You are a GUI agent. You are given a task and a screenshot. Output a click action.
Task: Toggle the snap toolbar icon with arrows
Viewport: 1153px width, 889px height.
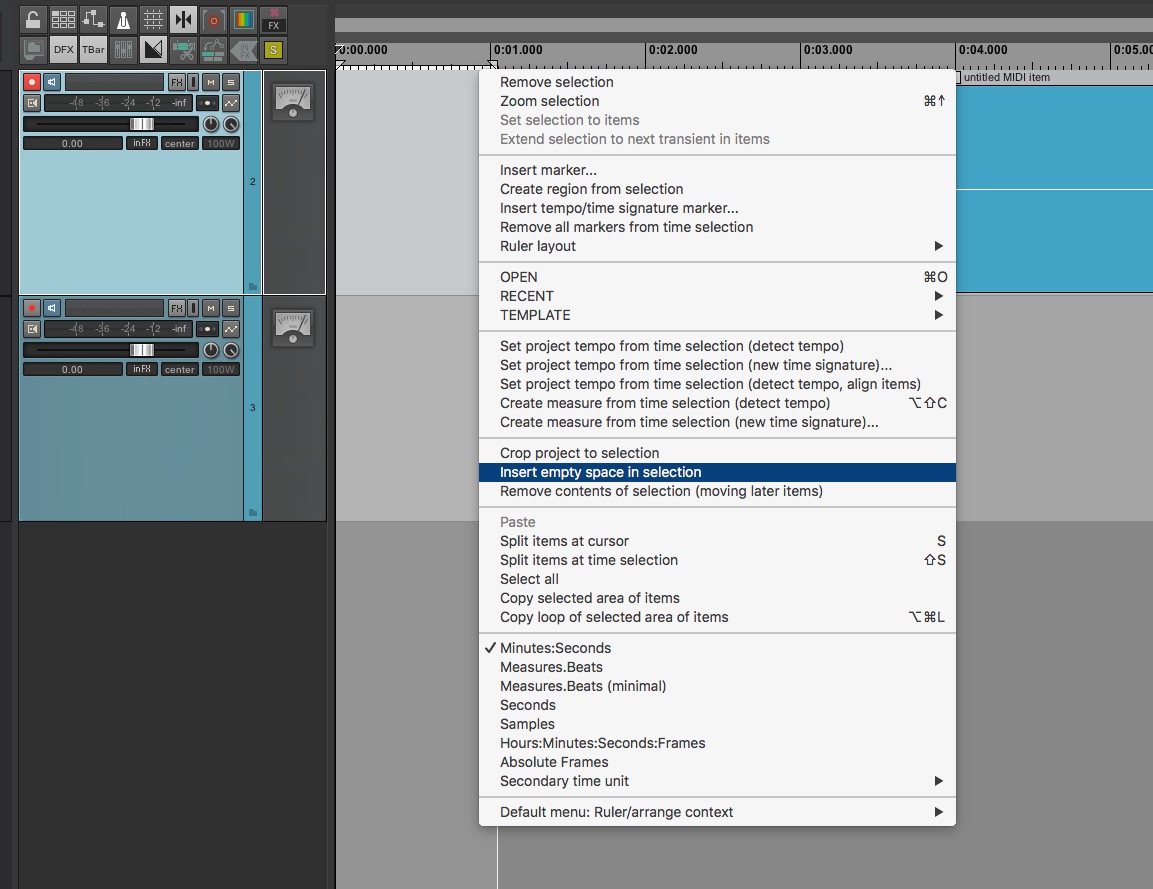(x=184, y=19)
